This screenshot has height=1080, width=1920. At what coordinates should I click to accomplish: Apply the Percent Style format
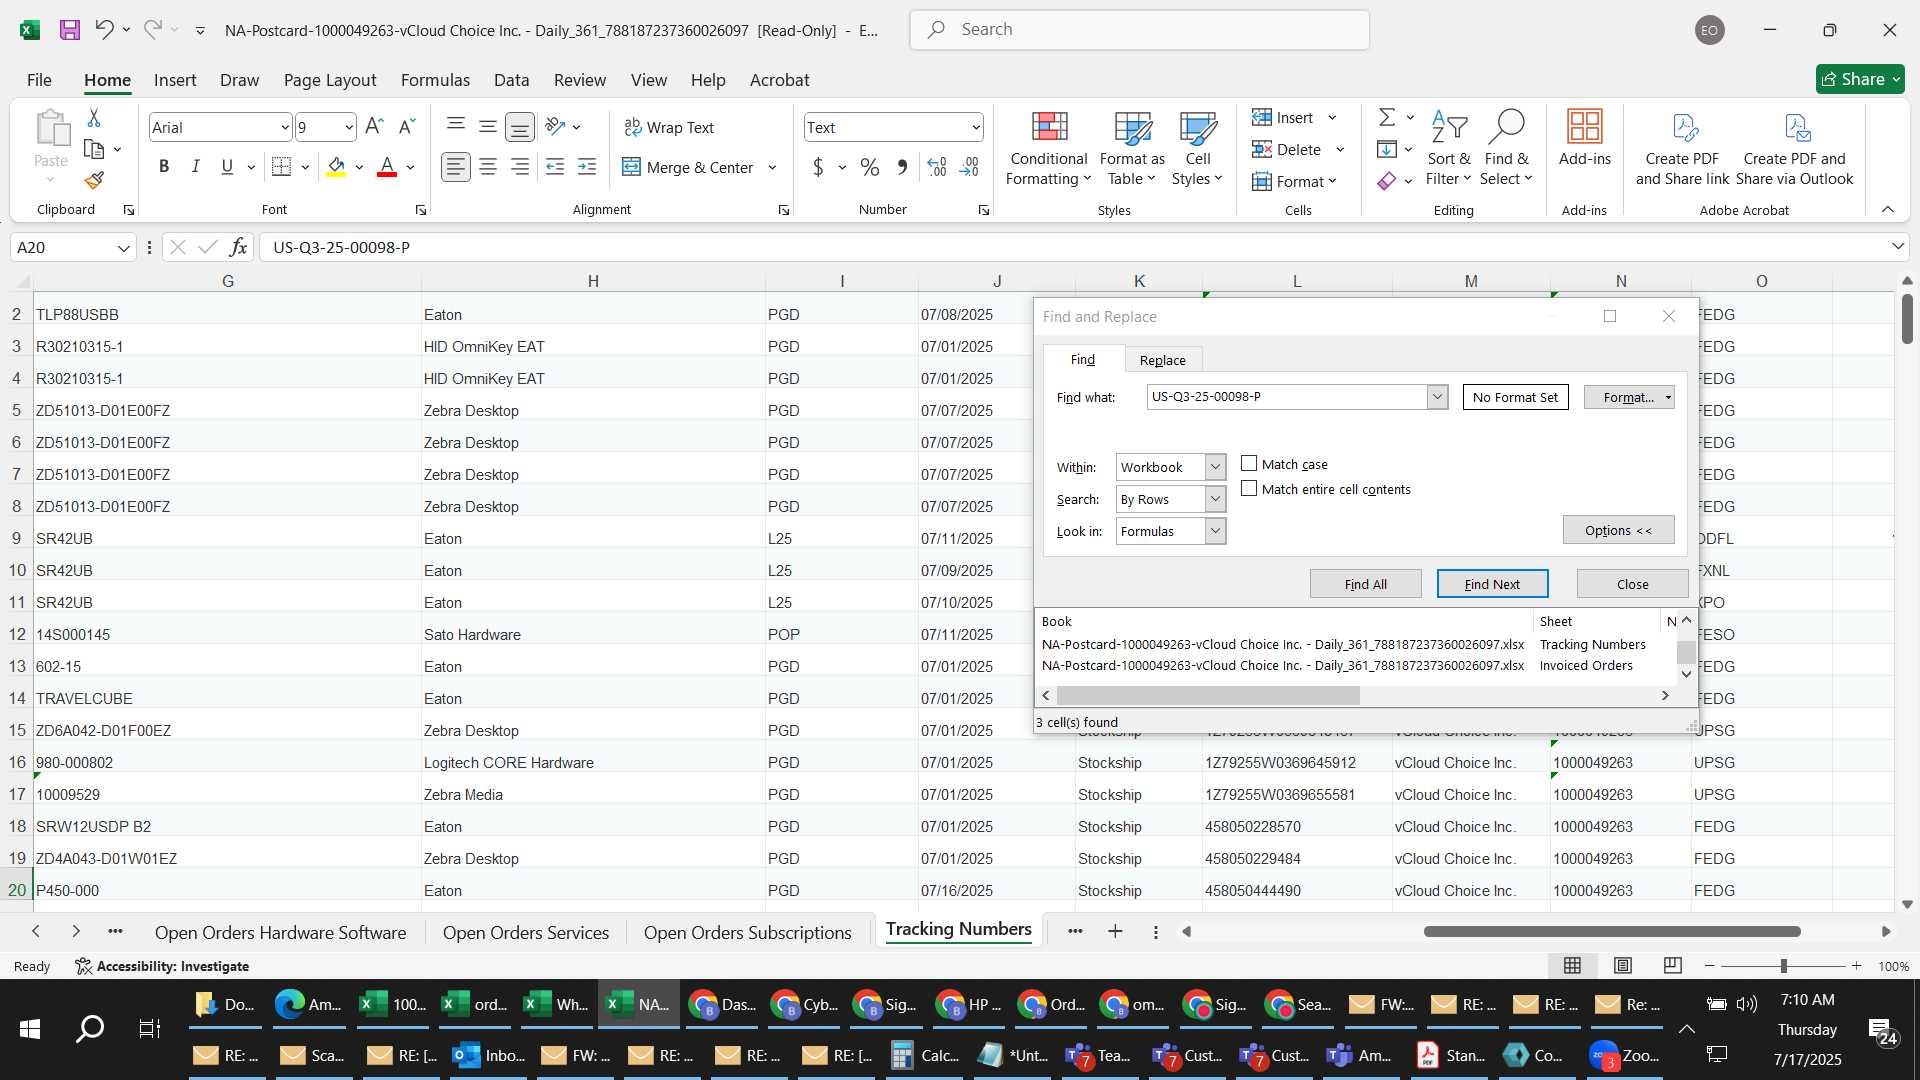[x=870, y=167]
